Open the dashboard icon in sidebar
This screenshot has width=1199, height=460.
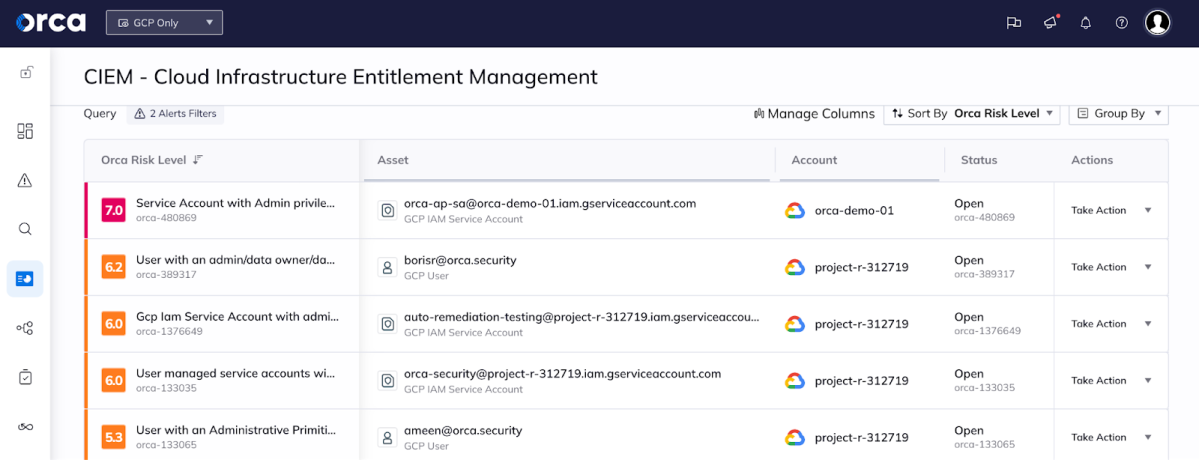coord(25,131)
